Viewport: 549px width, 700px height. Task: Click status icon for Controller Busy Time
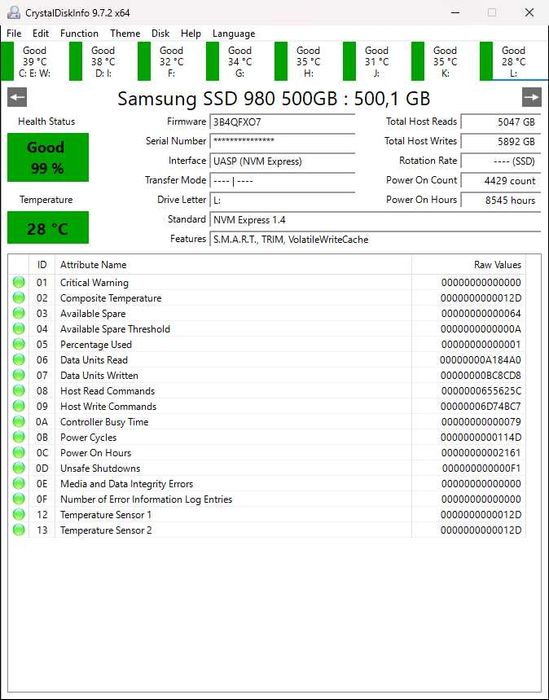[19, 421]
